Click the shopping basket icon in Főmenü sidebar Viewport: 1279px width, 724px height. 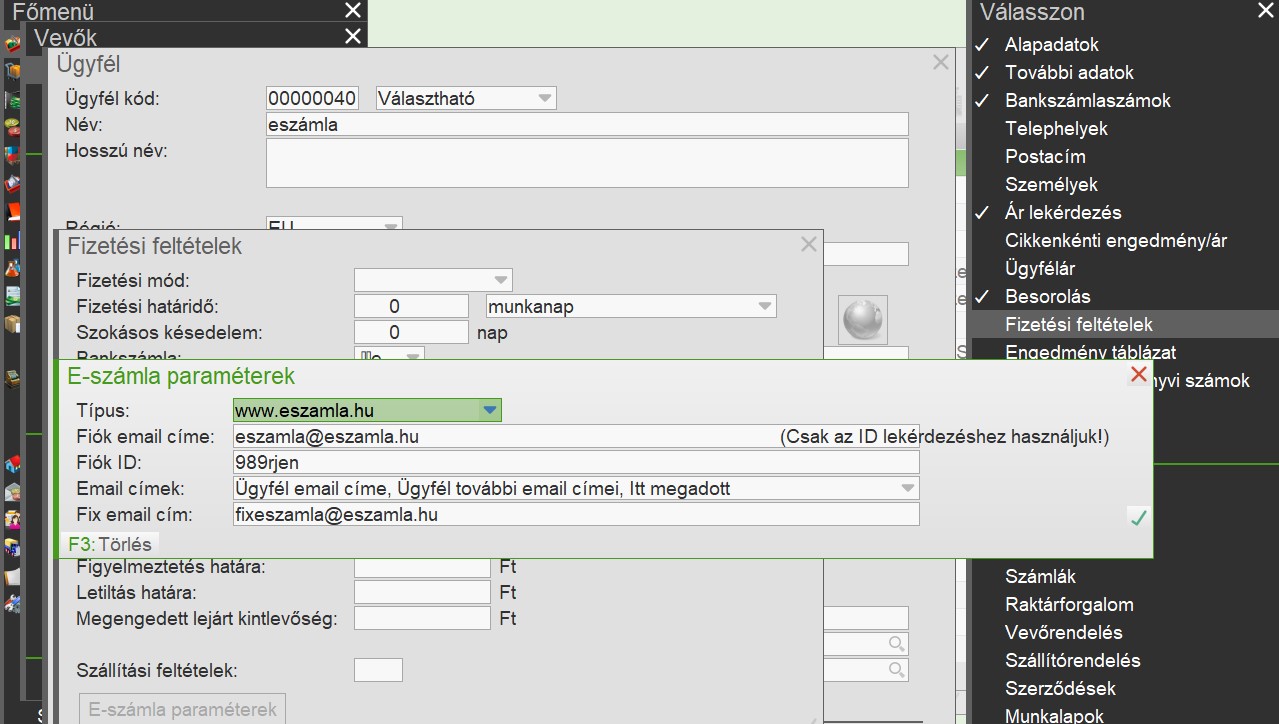[x=12, y=44]
